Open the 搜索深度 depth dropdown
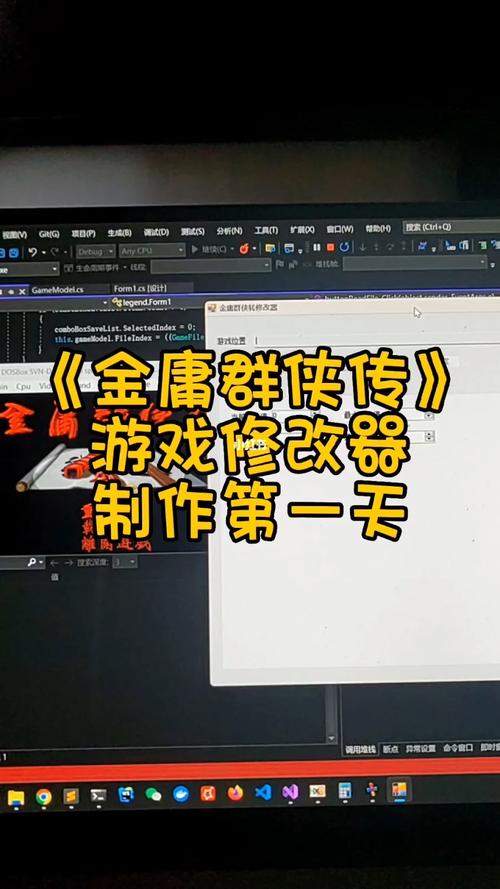The height and width of the screenshot is (889, 500). click(x=124, y=562)
